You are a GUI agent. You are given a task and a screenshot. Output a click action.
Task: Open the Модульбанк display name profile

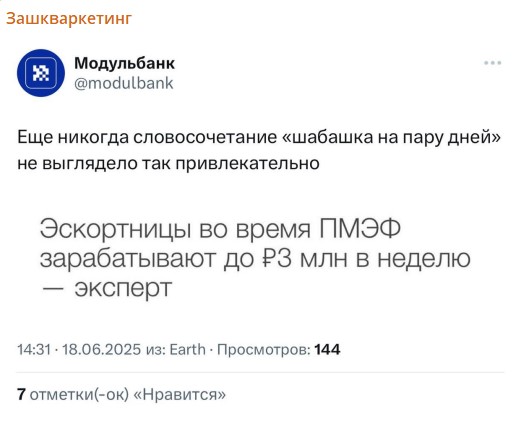(x=124, y=63)
